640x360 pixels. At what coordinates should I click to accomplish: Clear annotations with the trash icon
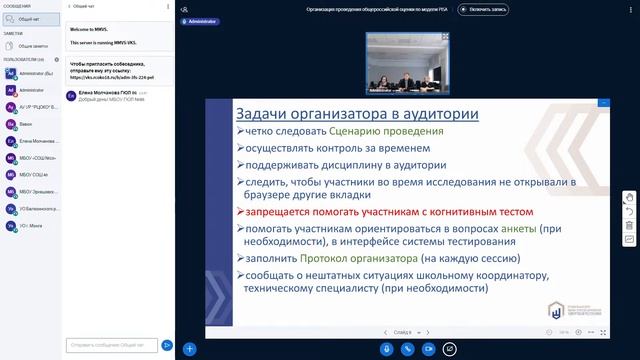pyautogui.click(x=629, y=225)
